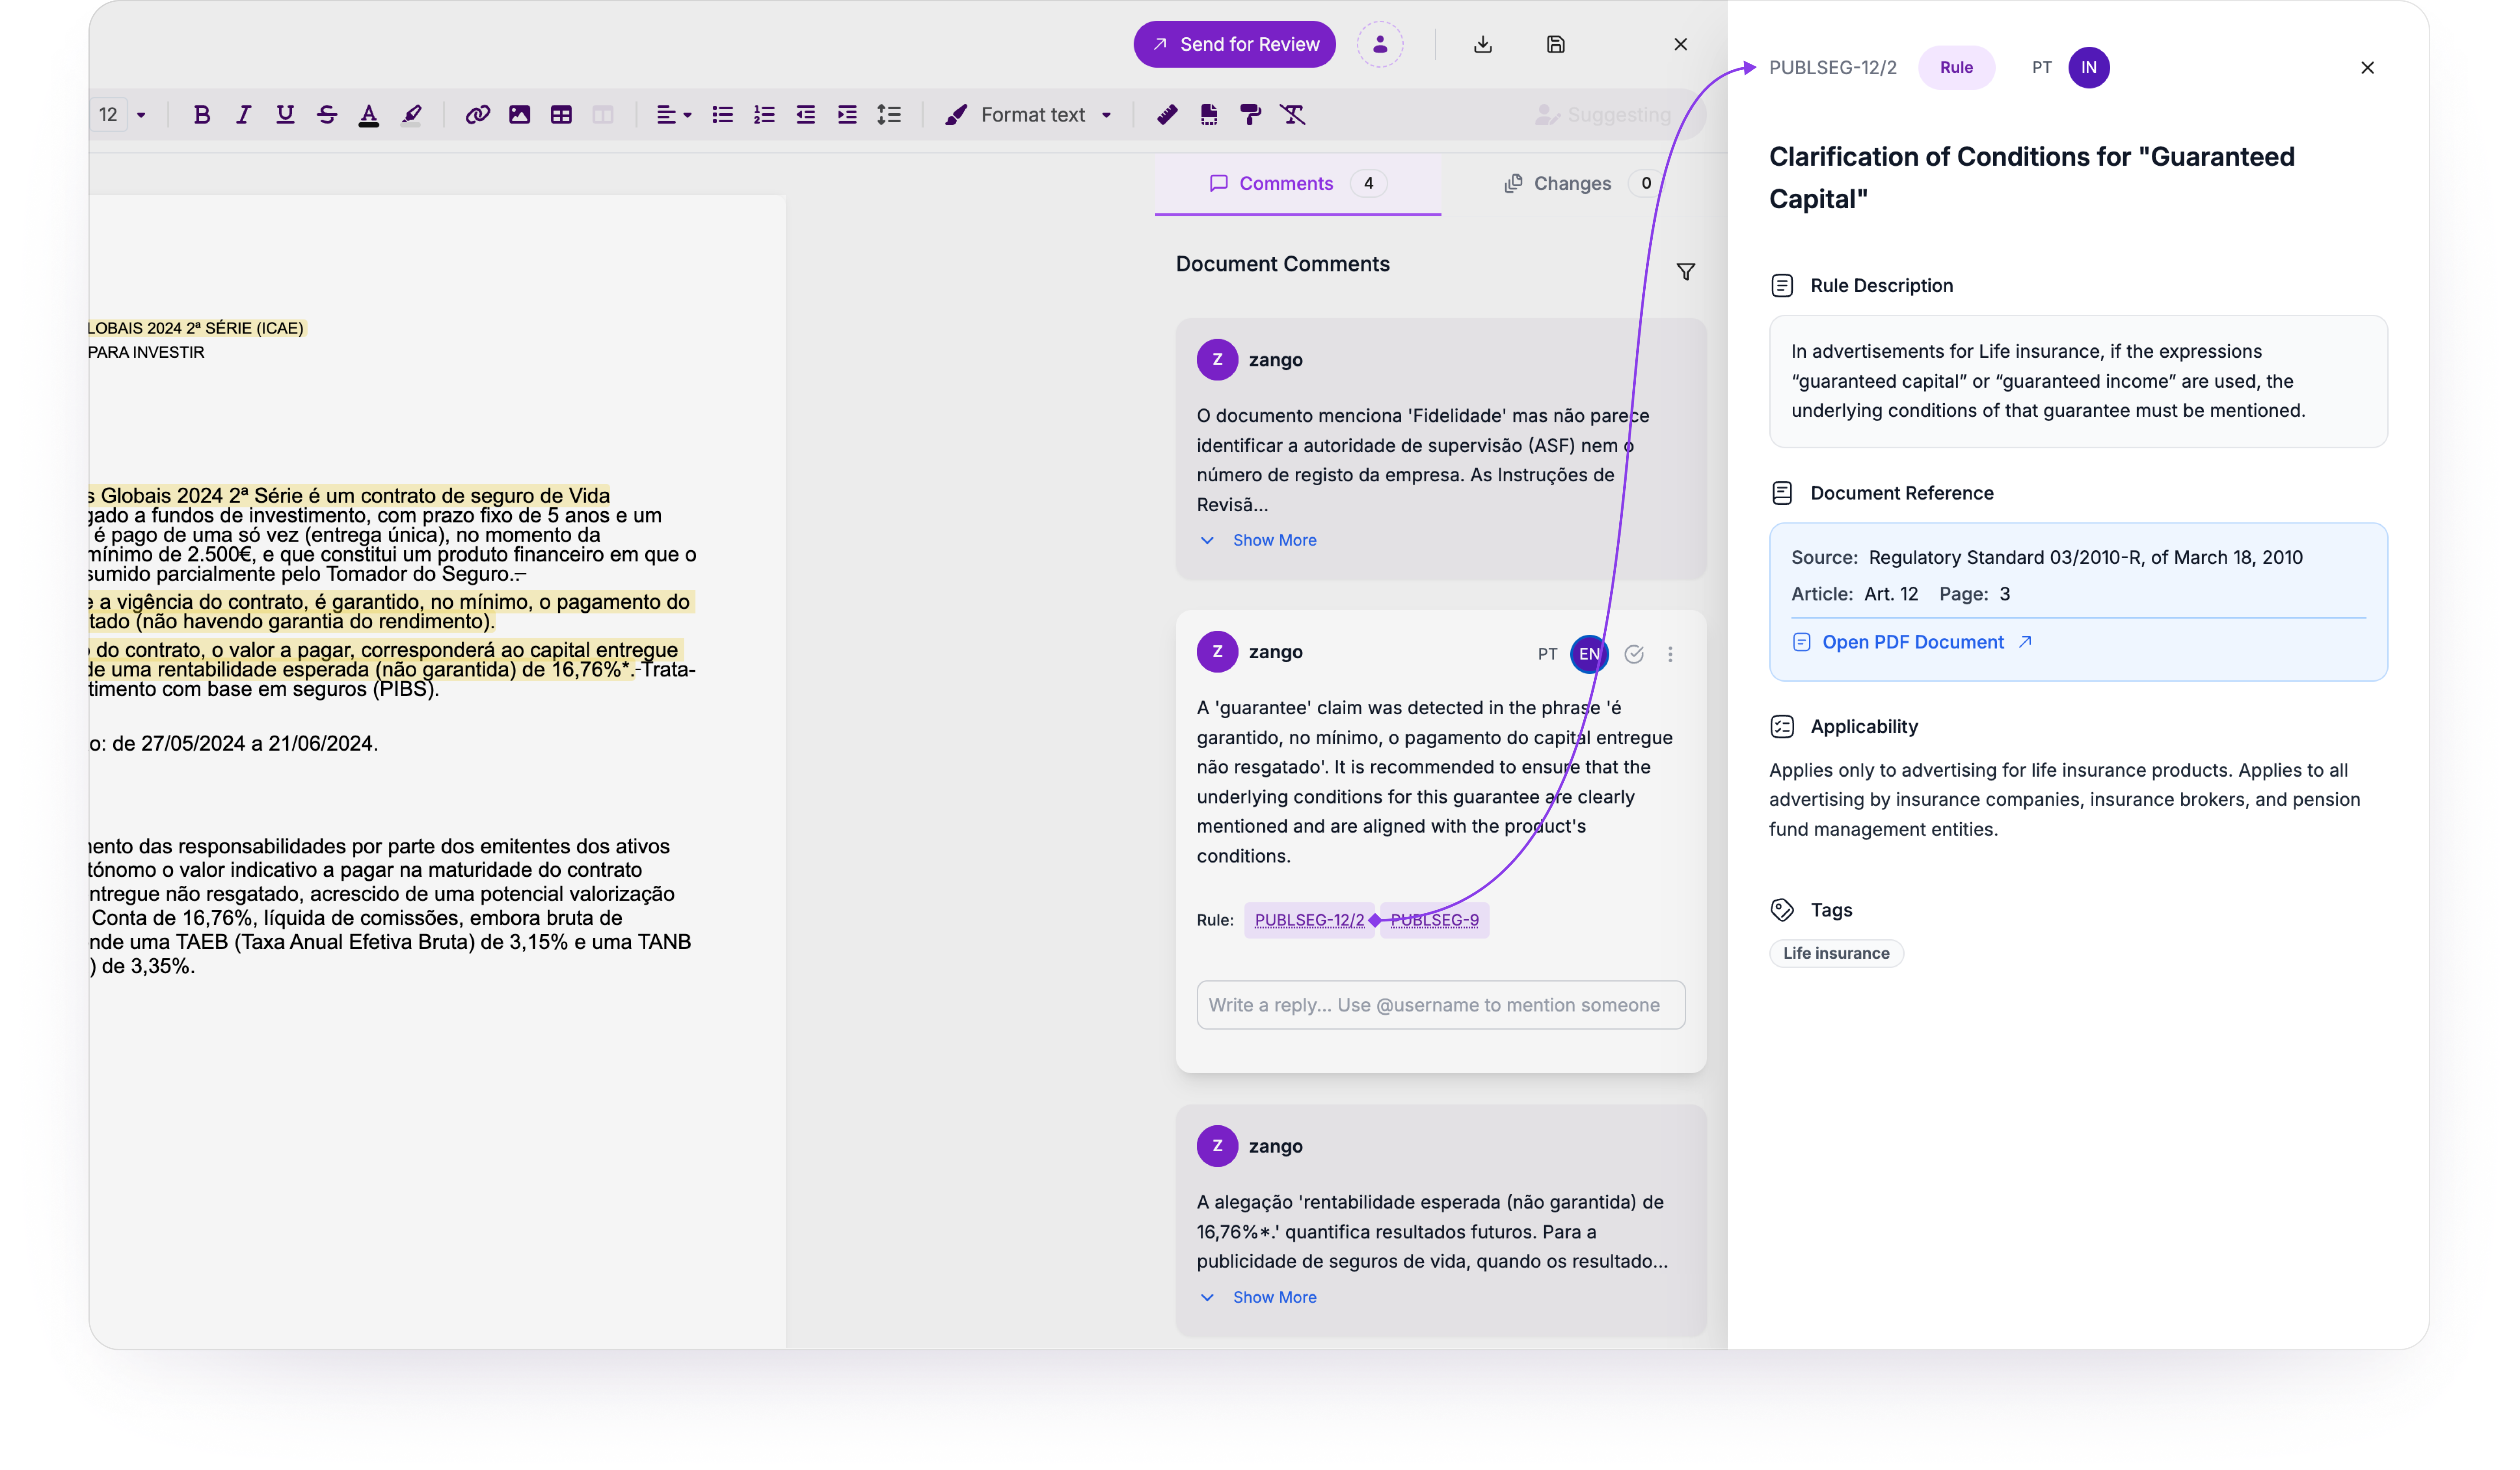Switch to the Changes tab
Viewport: 2520px width, 1470px height.
[1571, 183]
